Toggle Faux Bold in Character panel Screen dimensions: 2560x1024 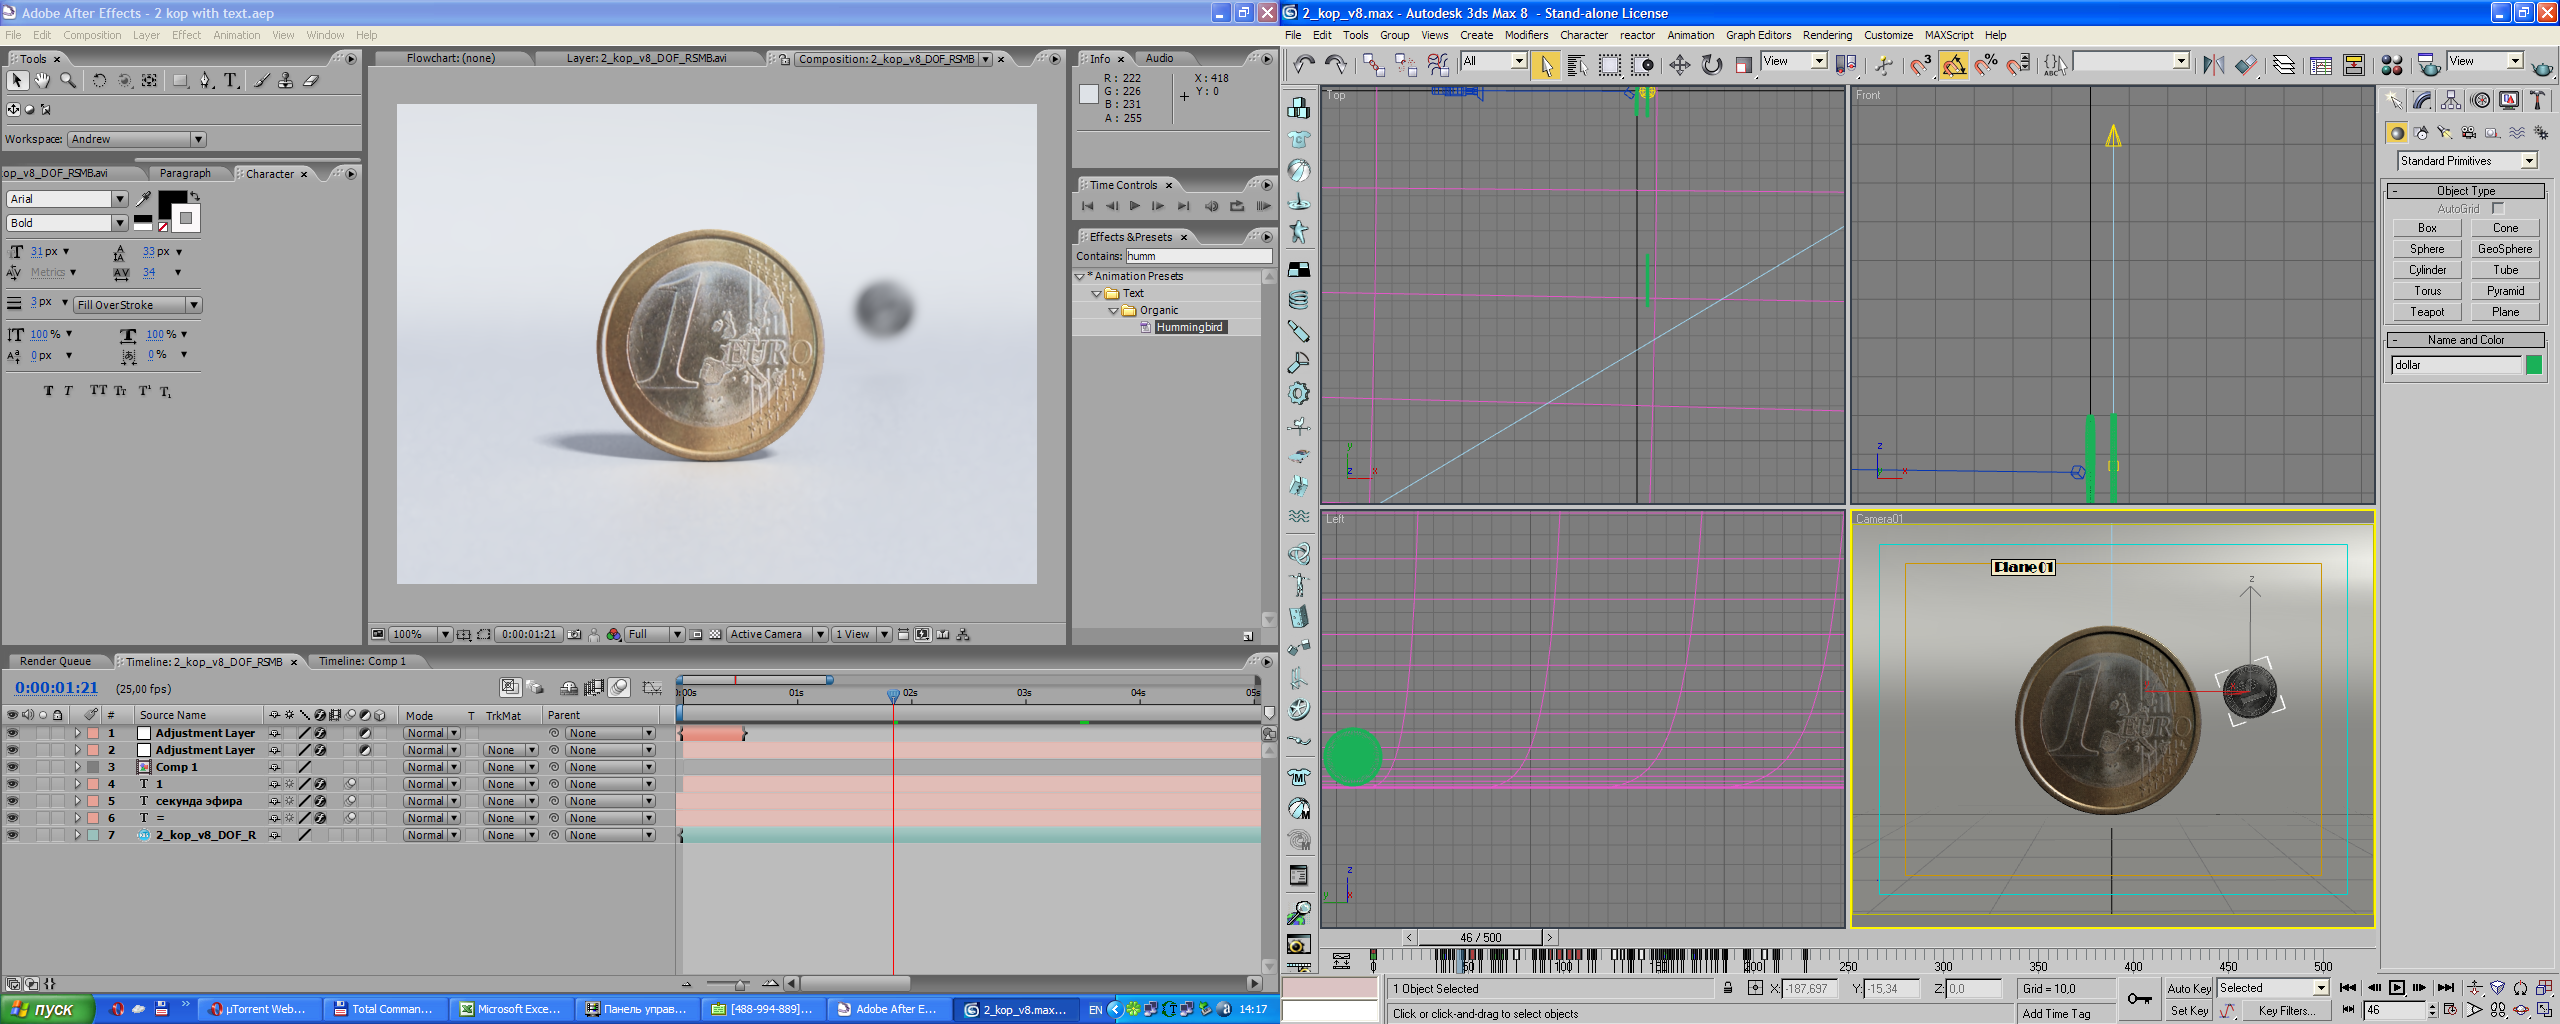(x=48, y=391)
